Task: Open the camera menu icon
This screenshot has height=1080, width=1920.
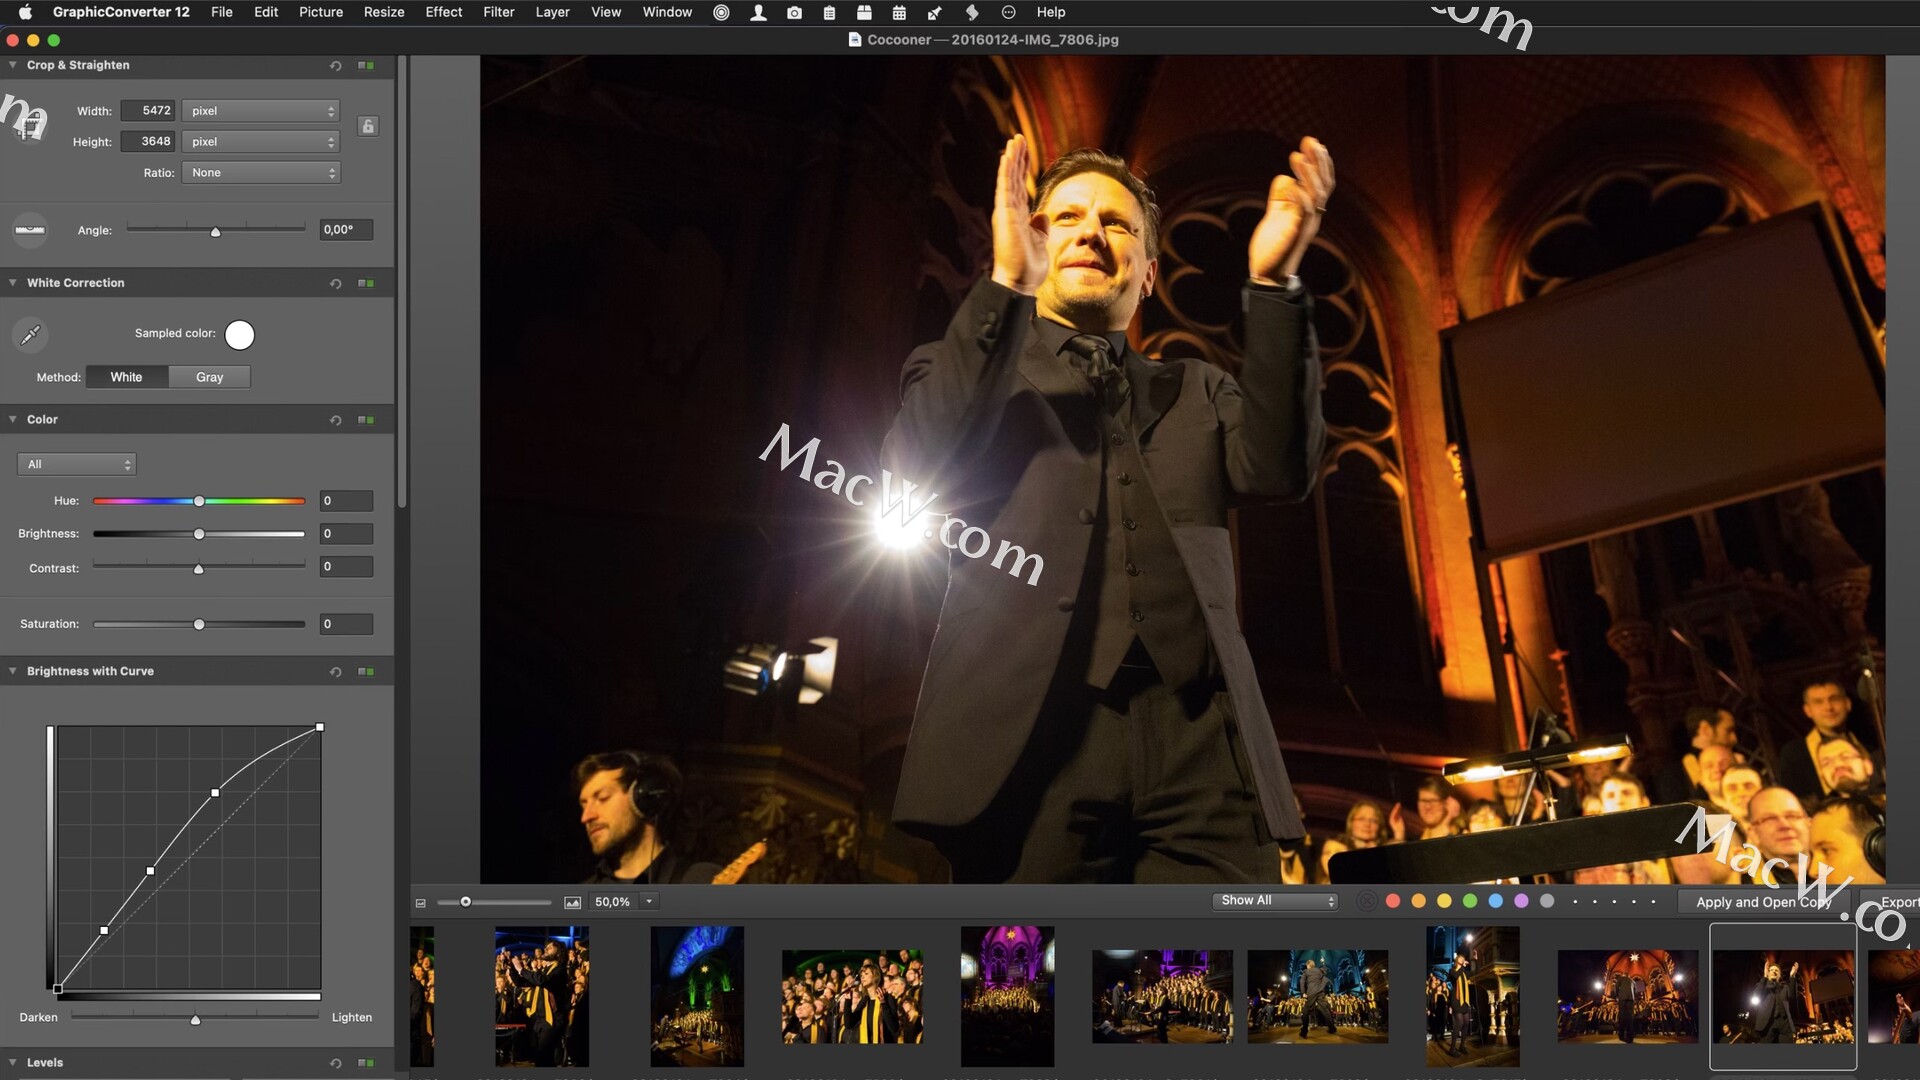Action: (x=794, y=12)
